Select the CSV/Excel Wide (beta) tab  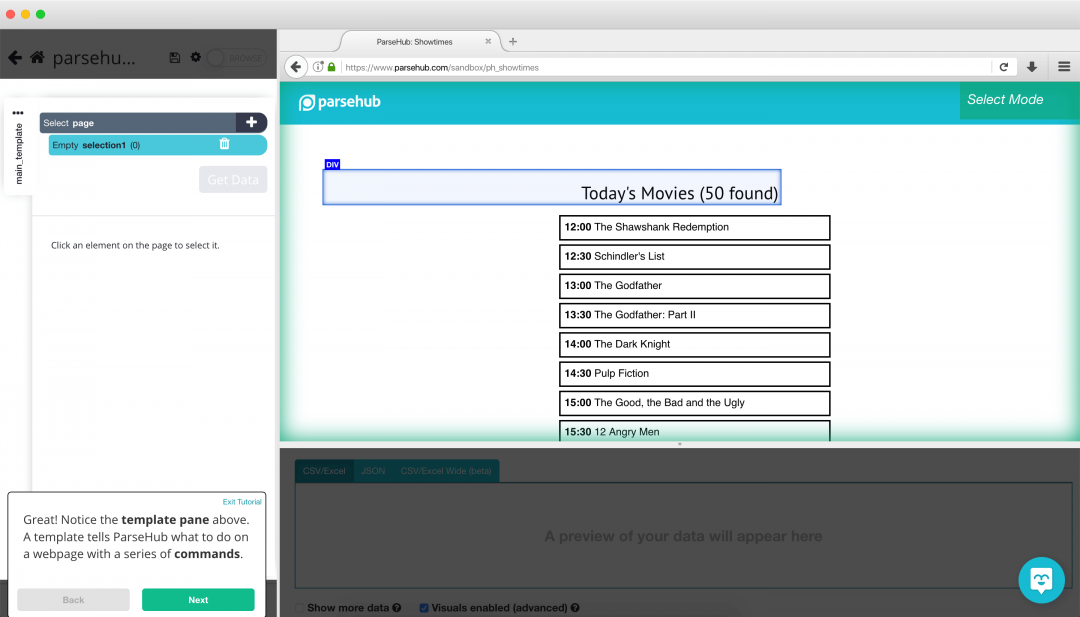coord(445,470)
